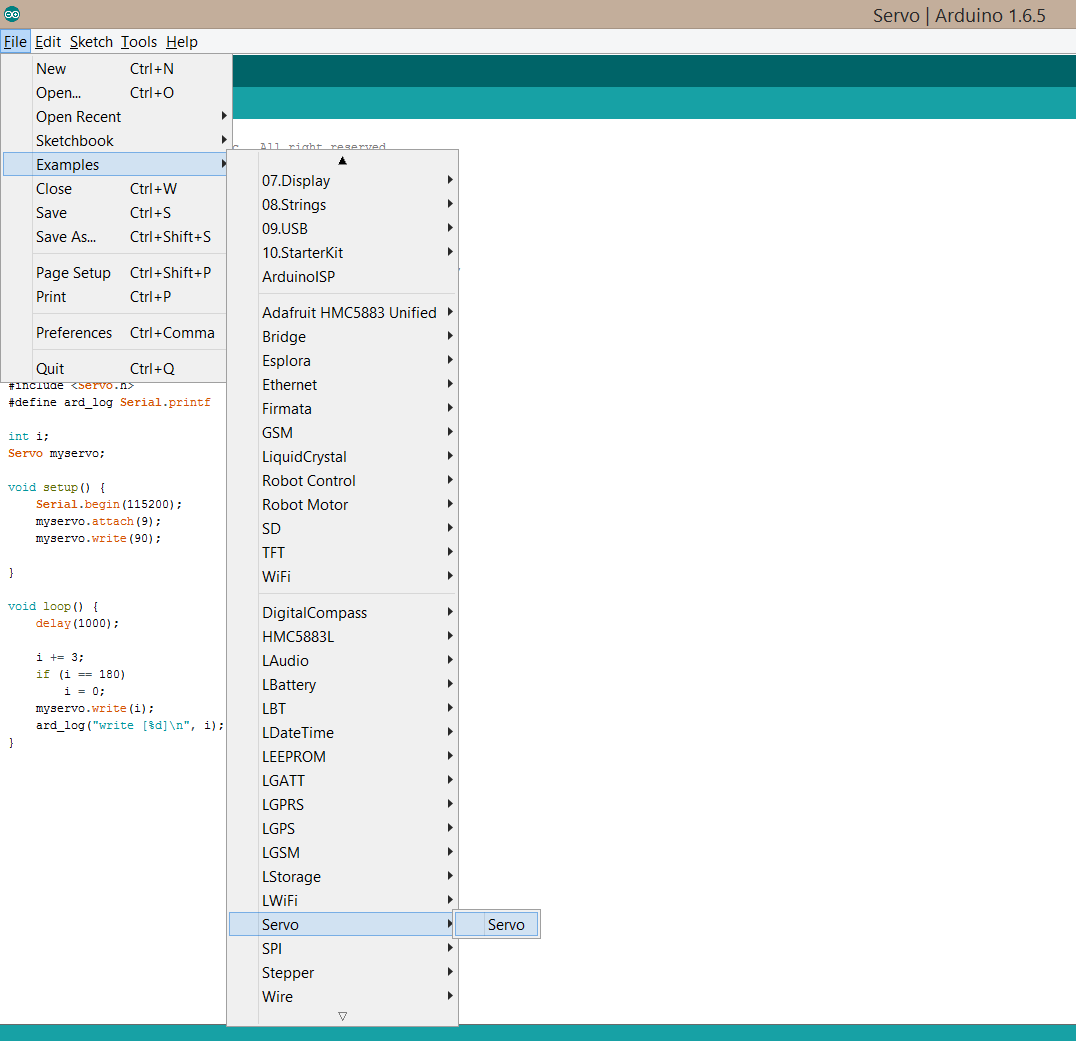Click the ard_log write code line

coord(130,725)
